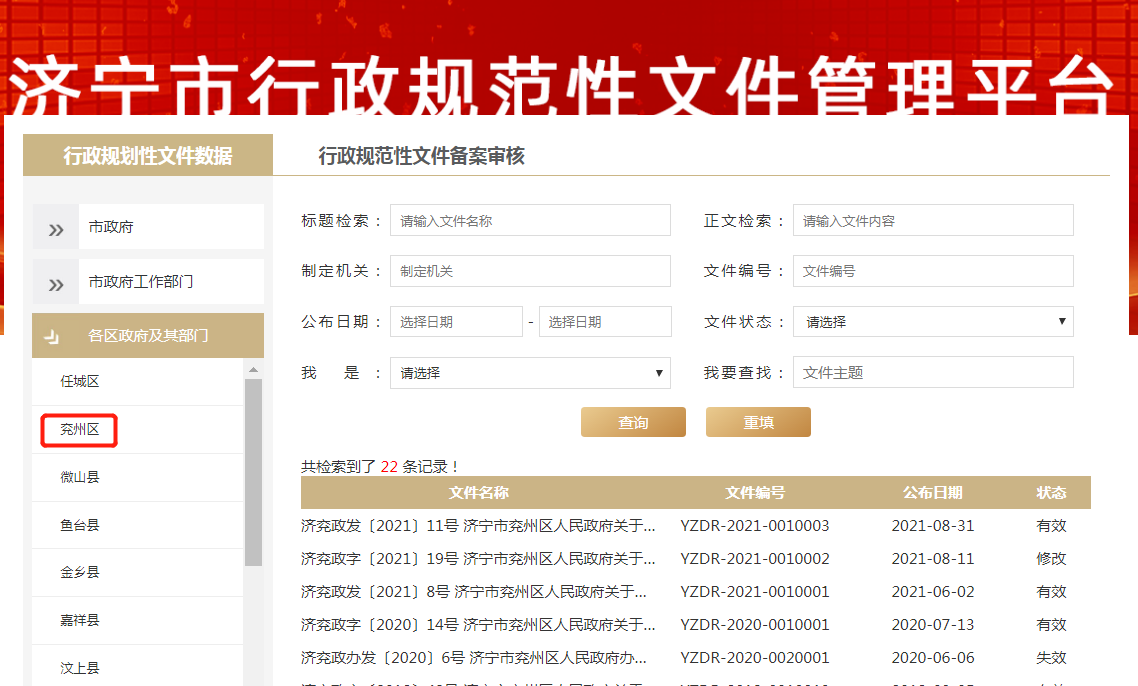This screenshot has width=1138, height=686.
Task: Open the 市政府工作部门 menu item
Action: coord(141,283)
